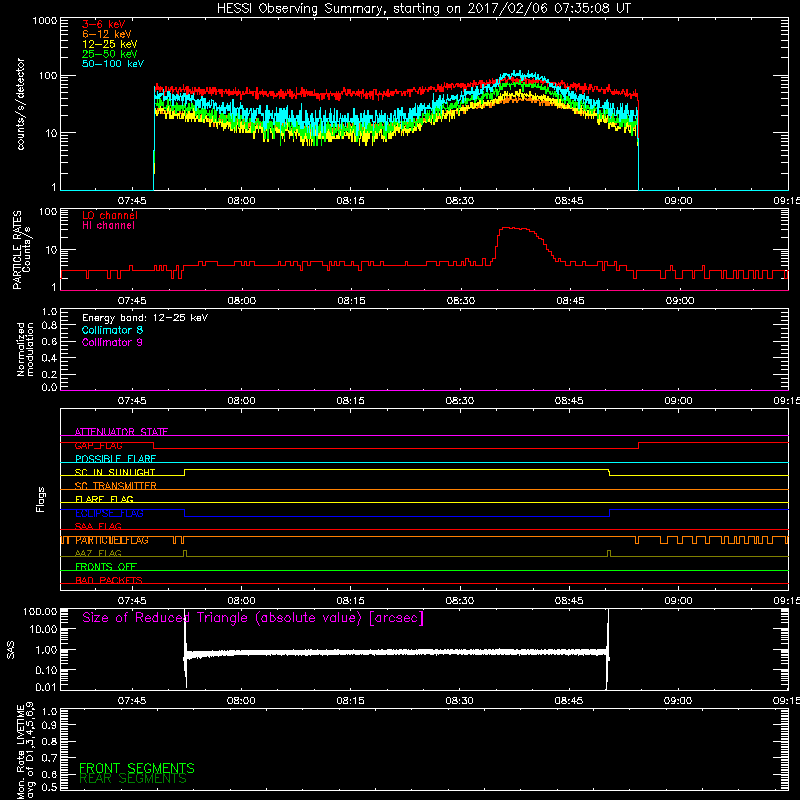Click the REAR SEGMENTS legend label
This screenshot has height=800, width=800.
pos(133,779)
